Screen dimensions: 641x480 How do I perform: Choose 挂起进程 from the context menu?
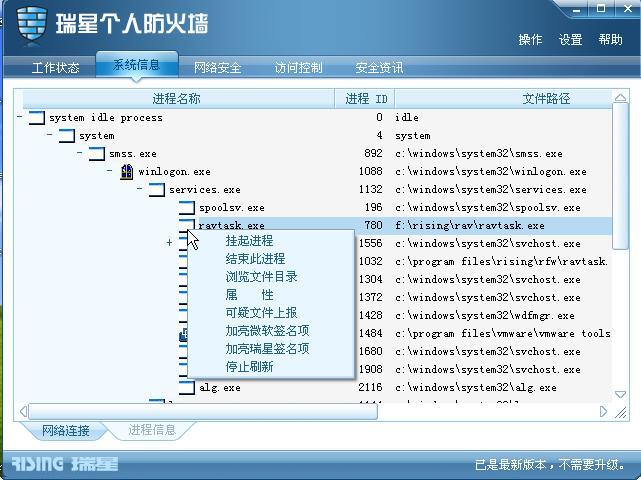click(x=249, y=241)
